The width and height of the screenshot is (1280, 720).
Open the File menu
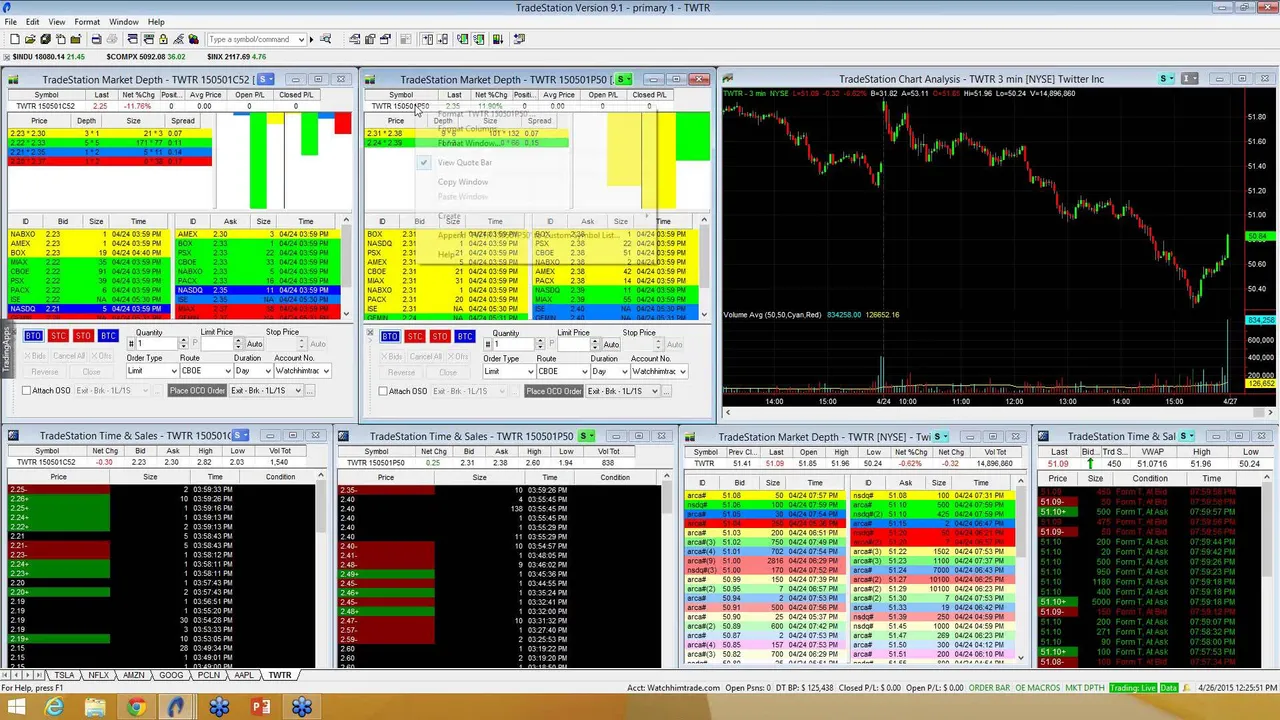(x=10, y=21)
